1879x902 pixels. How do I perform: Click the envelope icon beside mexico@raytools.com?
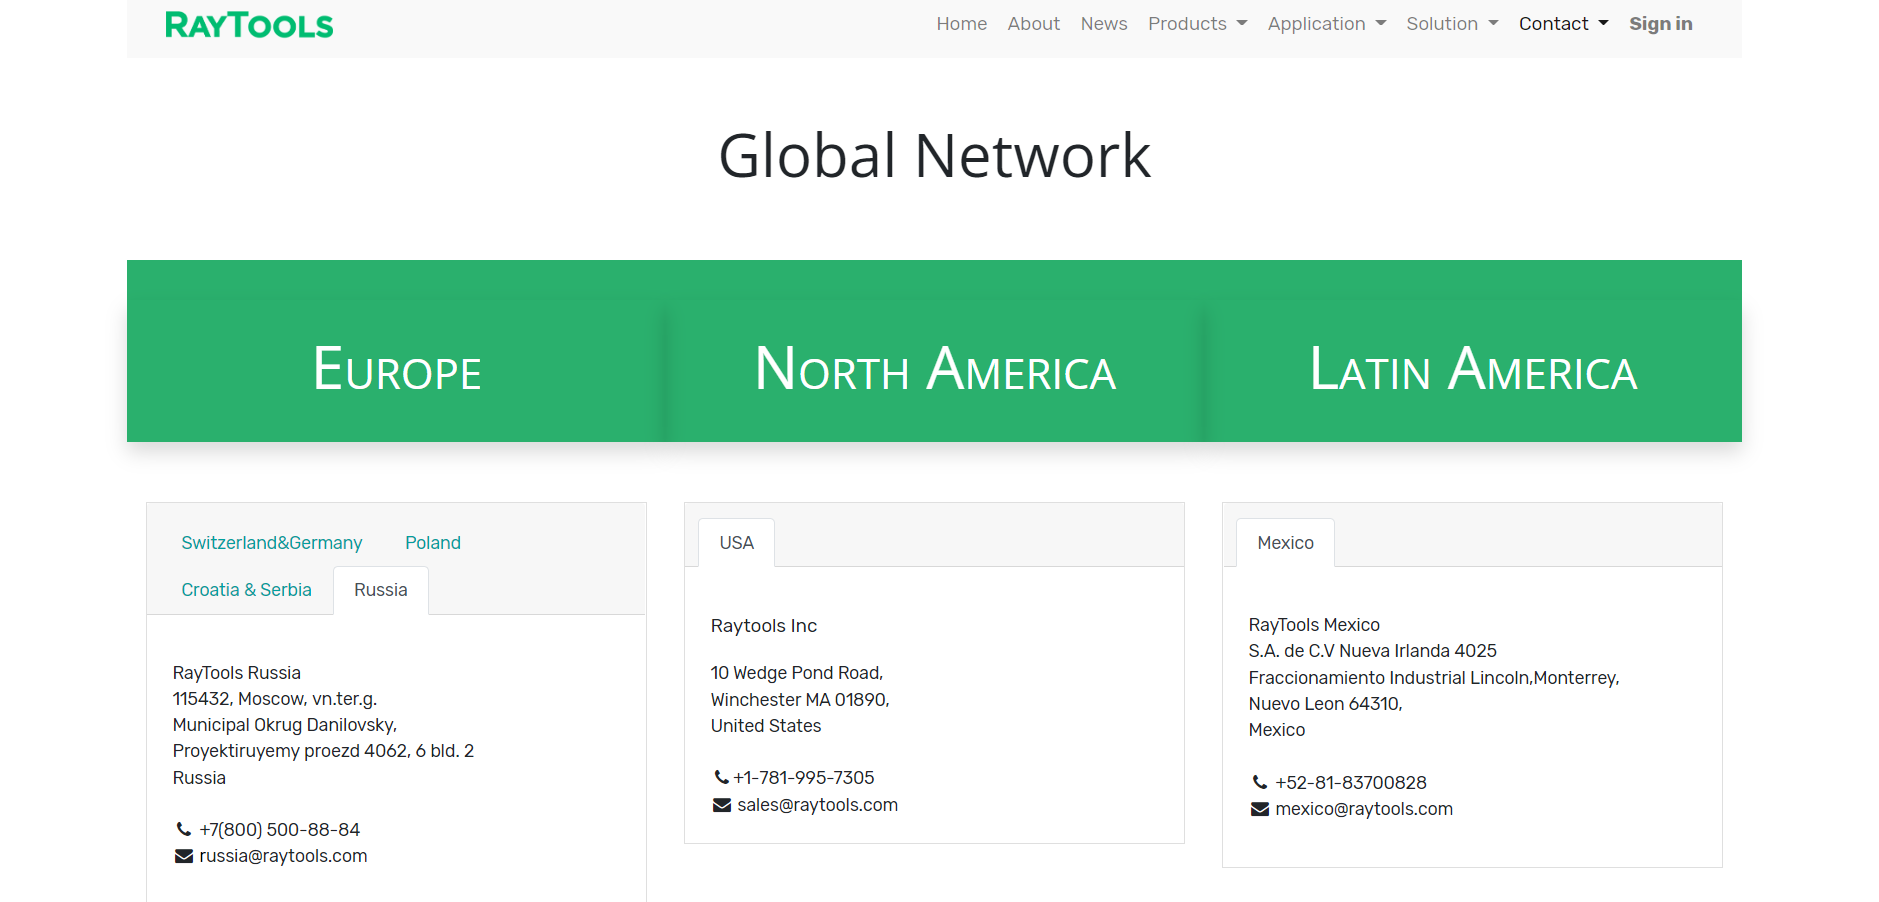pos(1260,809)
